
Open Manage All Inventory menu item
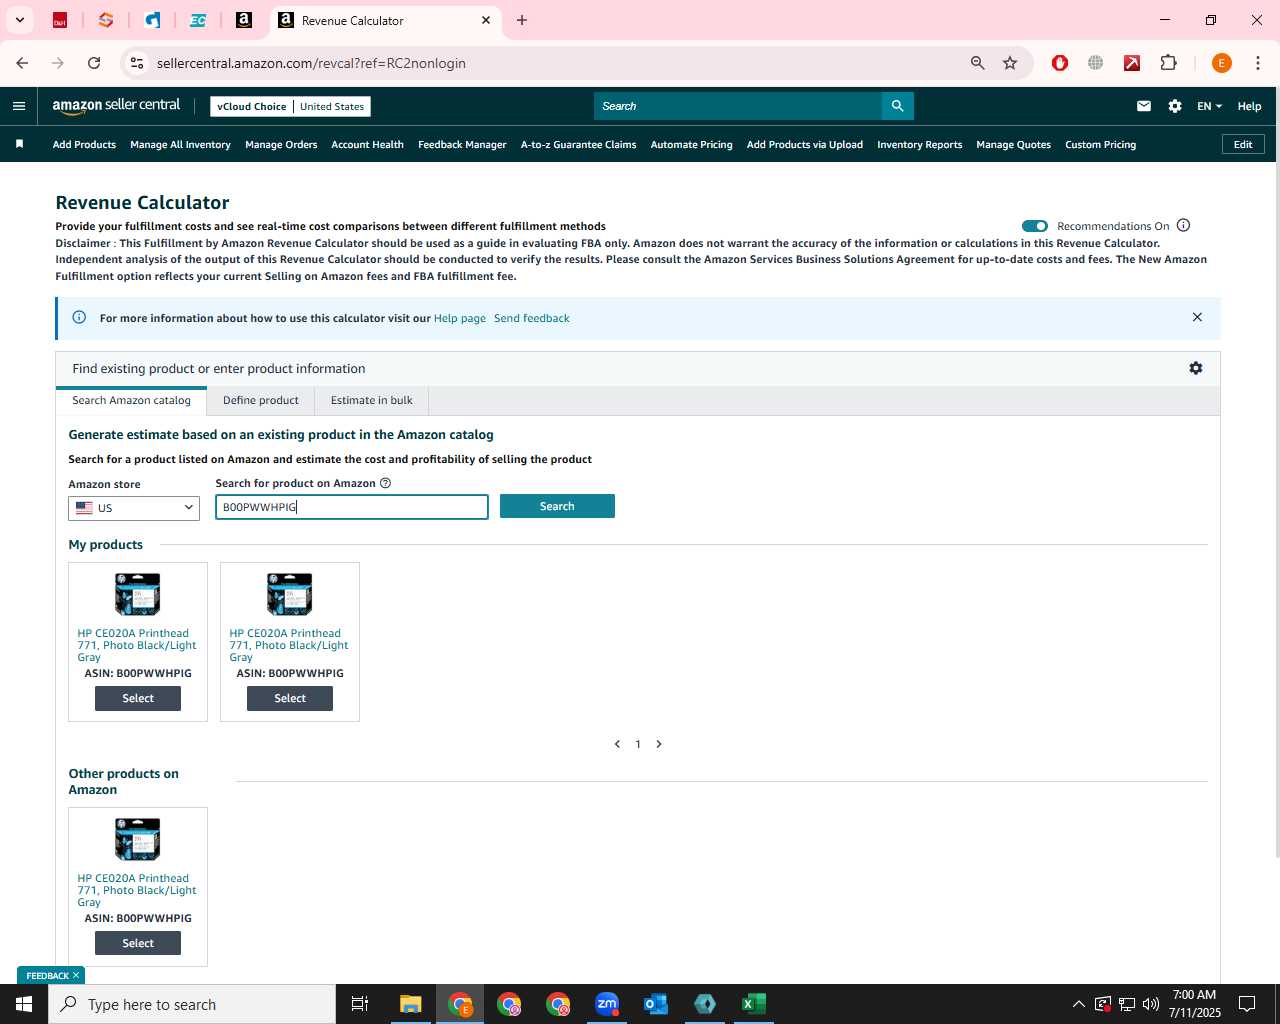pos(180,144)
